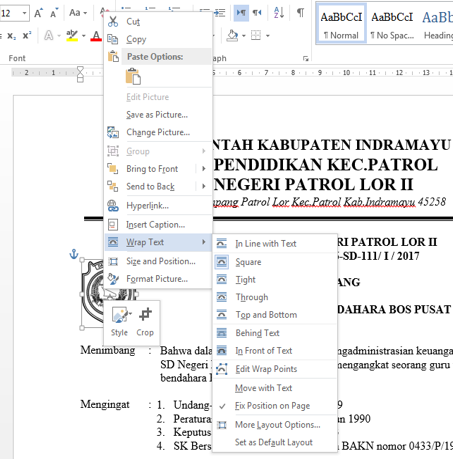Image resolution: width=453 pixels, height=459 pixels.
Task: Expand the Send to Back submenu arrow
Action: click(x=204, y=186)
